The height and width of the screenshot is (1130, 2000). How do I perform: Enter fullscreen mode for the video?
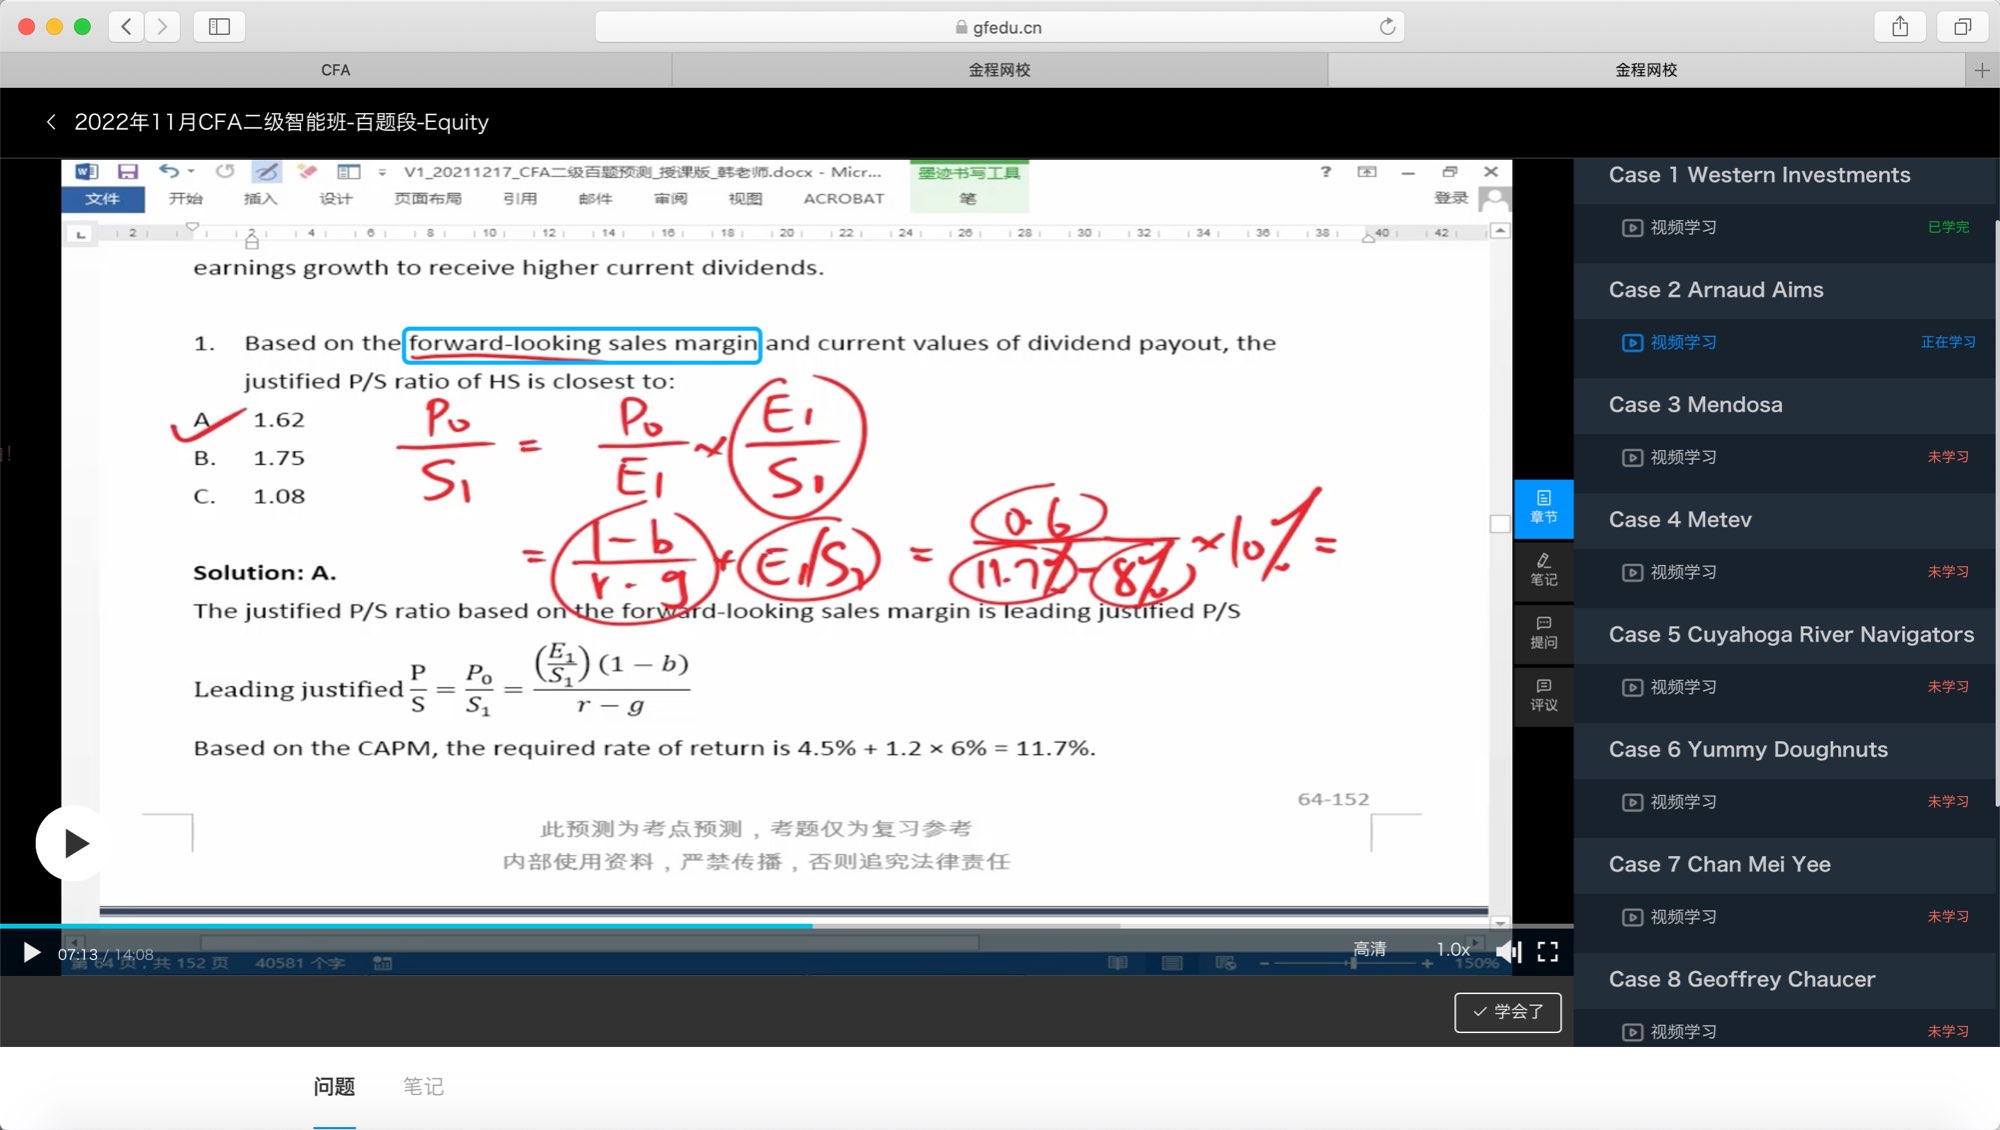[1547, 952]
